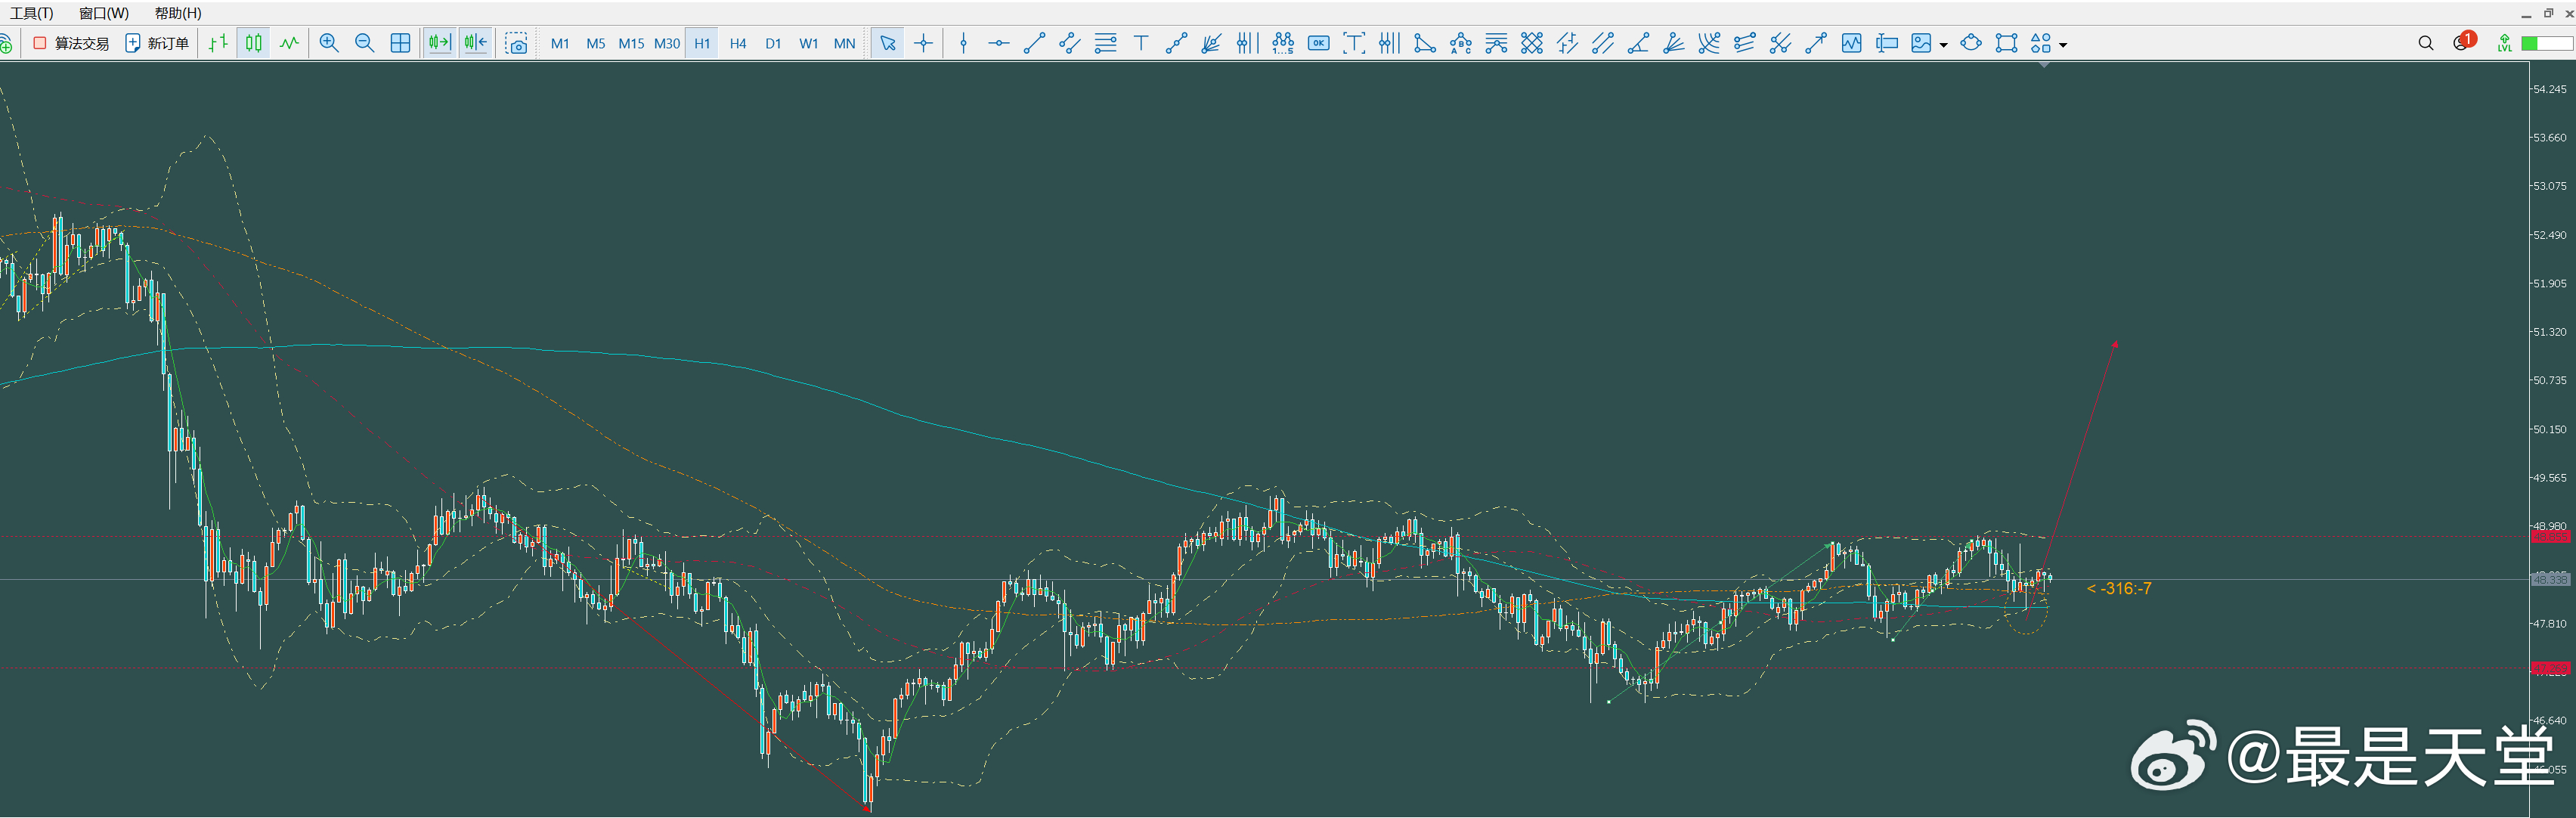Toggle chart auto-scroll to latest bar
The image size is (2576, 818).
click(439, 43)
